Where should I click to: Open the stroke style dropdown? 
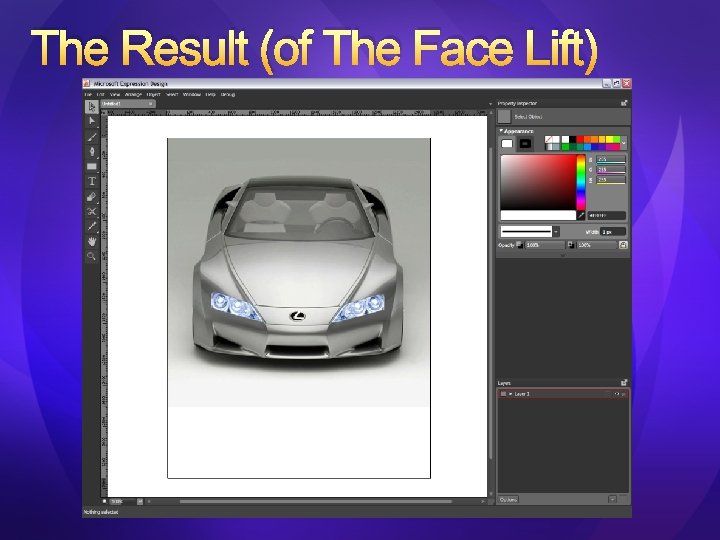556,231
